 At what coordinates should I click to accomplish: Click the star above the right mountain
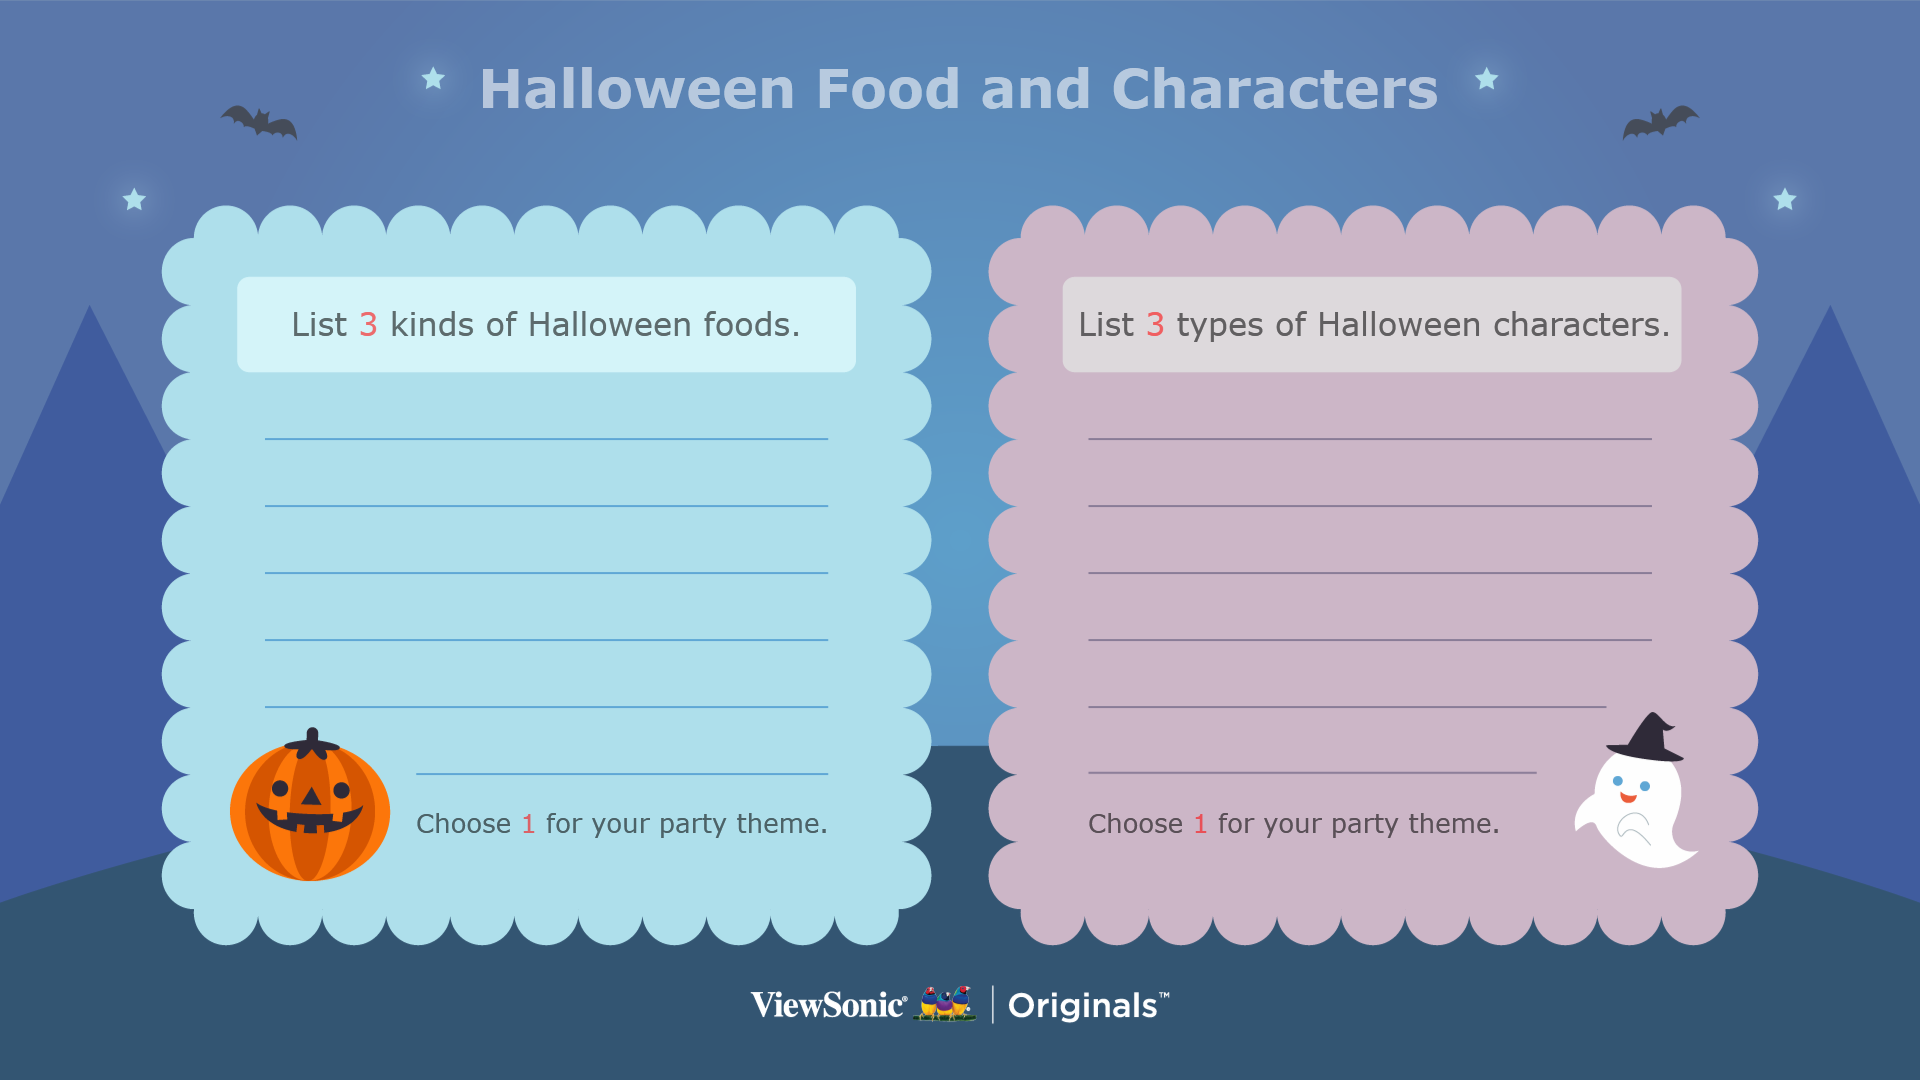(x=1785, y=199)
